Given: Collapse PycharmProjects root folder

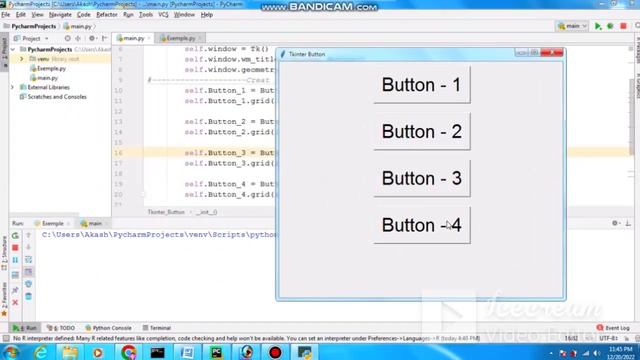Looking at the screenshot, I should [x=13, y=49].
